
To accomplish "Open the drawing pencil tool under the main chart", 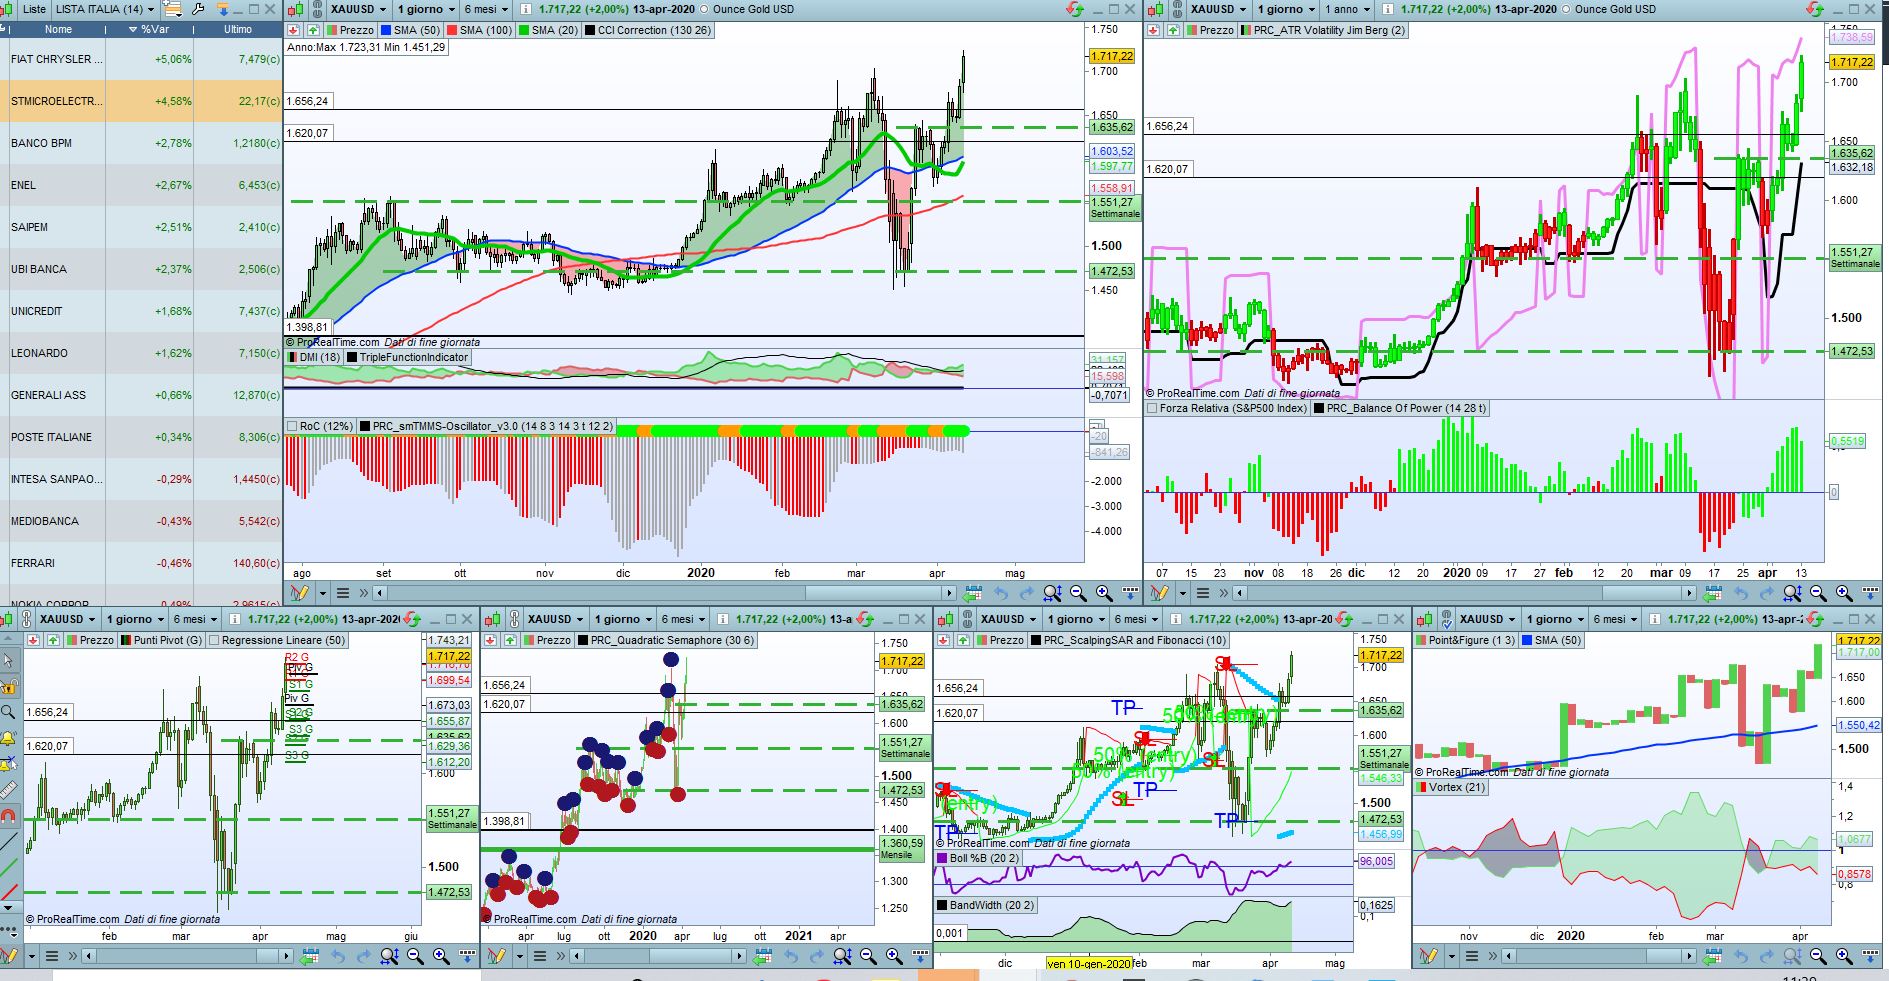I will point(299,593).
